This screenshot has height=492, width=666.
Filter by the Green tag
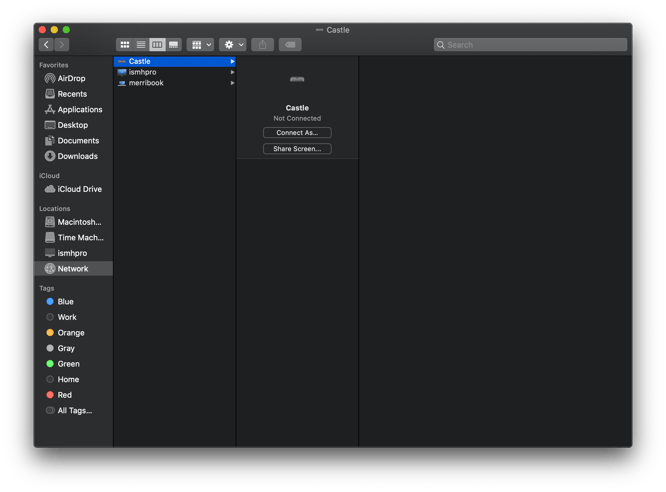point(73,364)
